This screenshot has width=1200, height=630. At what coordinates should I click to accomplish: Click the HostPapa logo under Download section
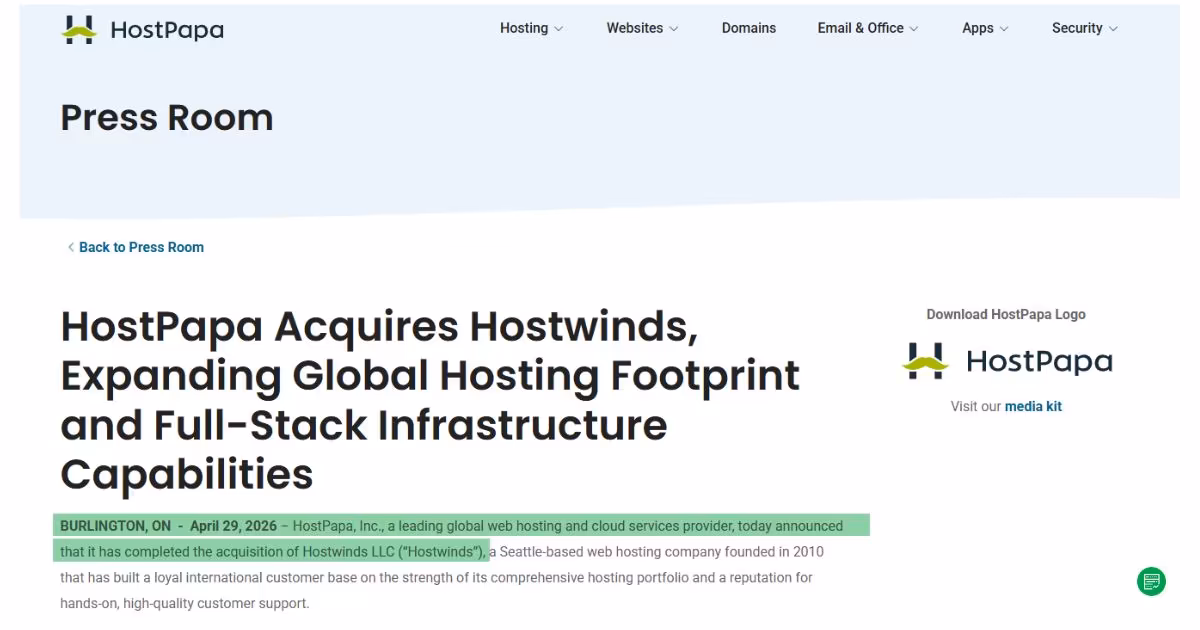pos(1007,361)
